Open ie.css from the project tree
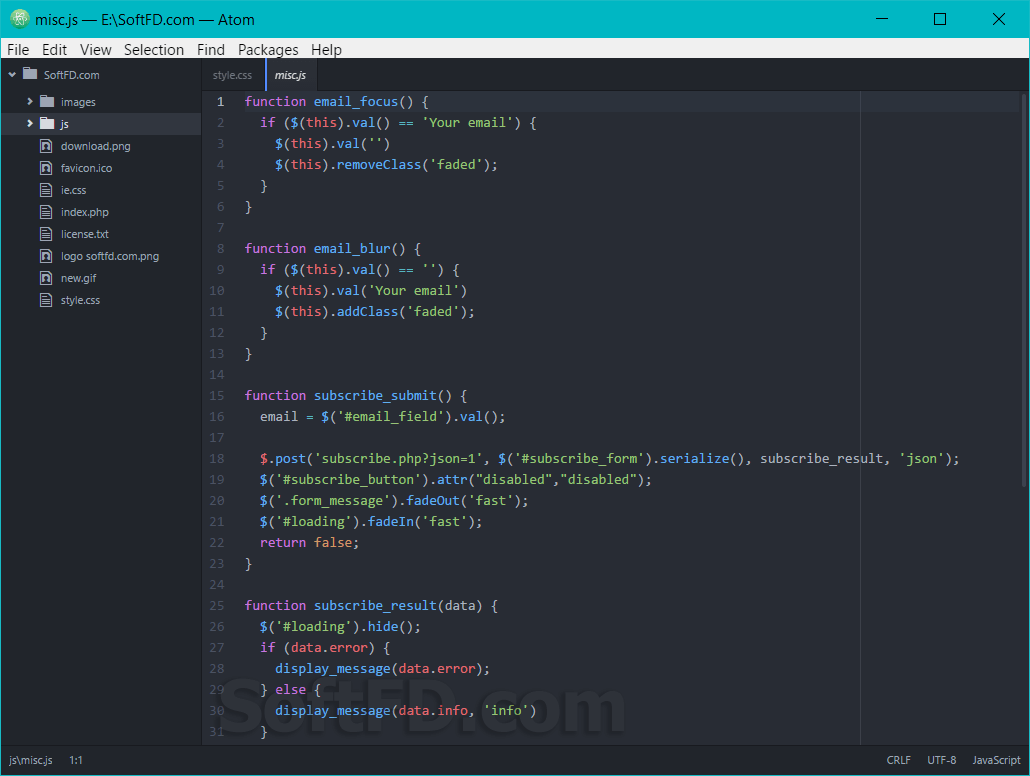 point(74,190)
